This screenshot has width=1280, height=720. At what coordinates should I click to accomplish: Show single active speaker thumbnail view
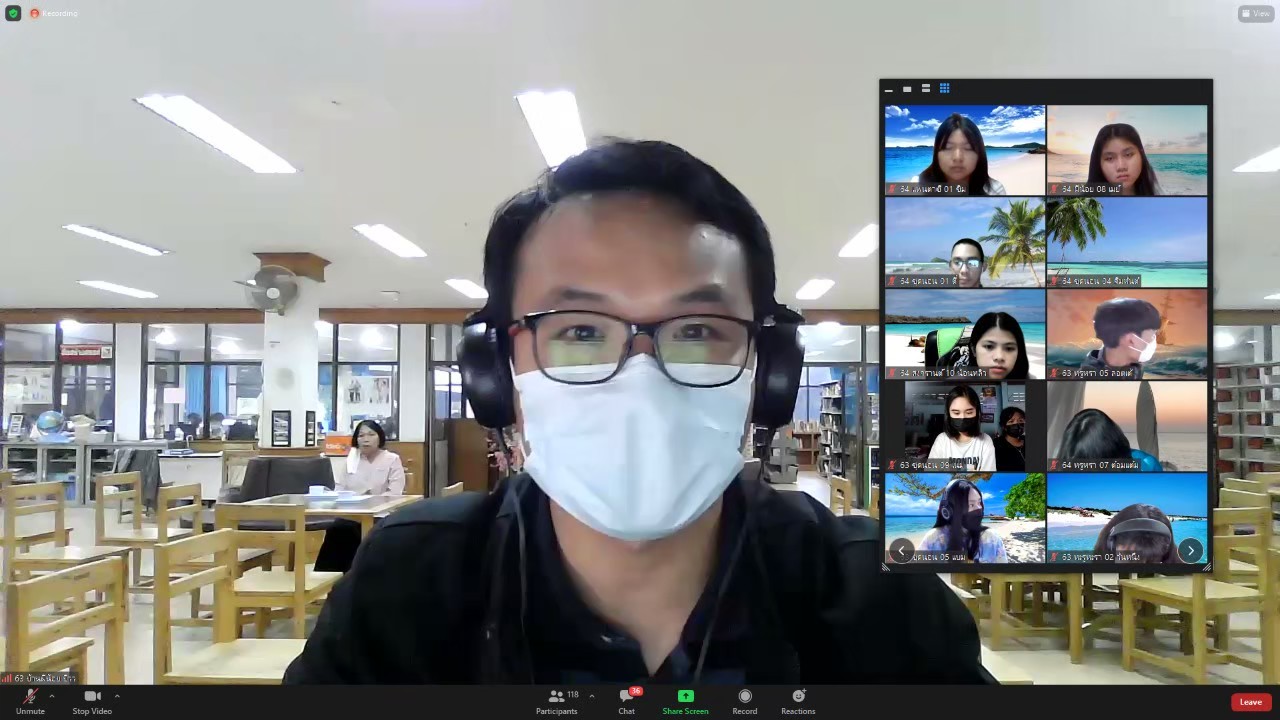coord(907,89)
